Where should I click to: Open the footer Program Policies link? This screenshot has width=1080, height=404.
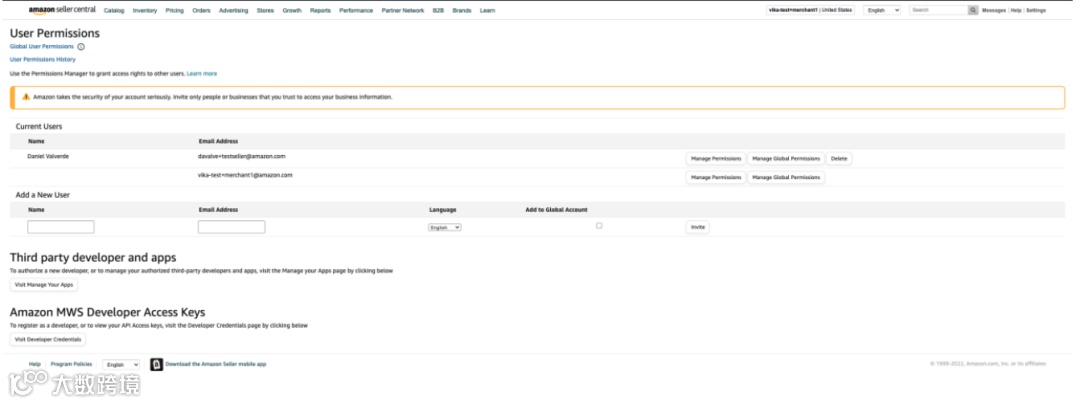tap(72, 364)
